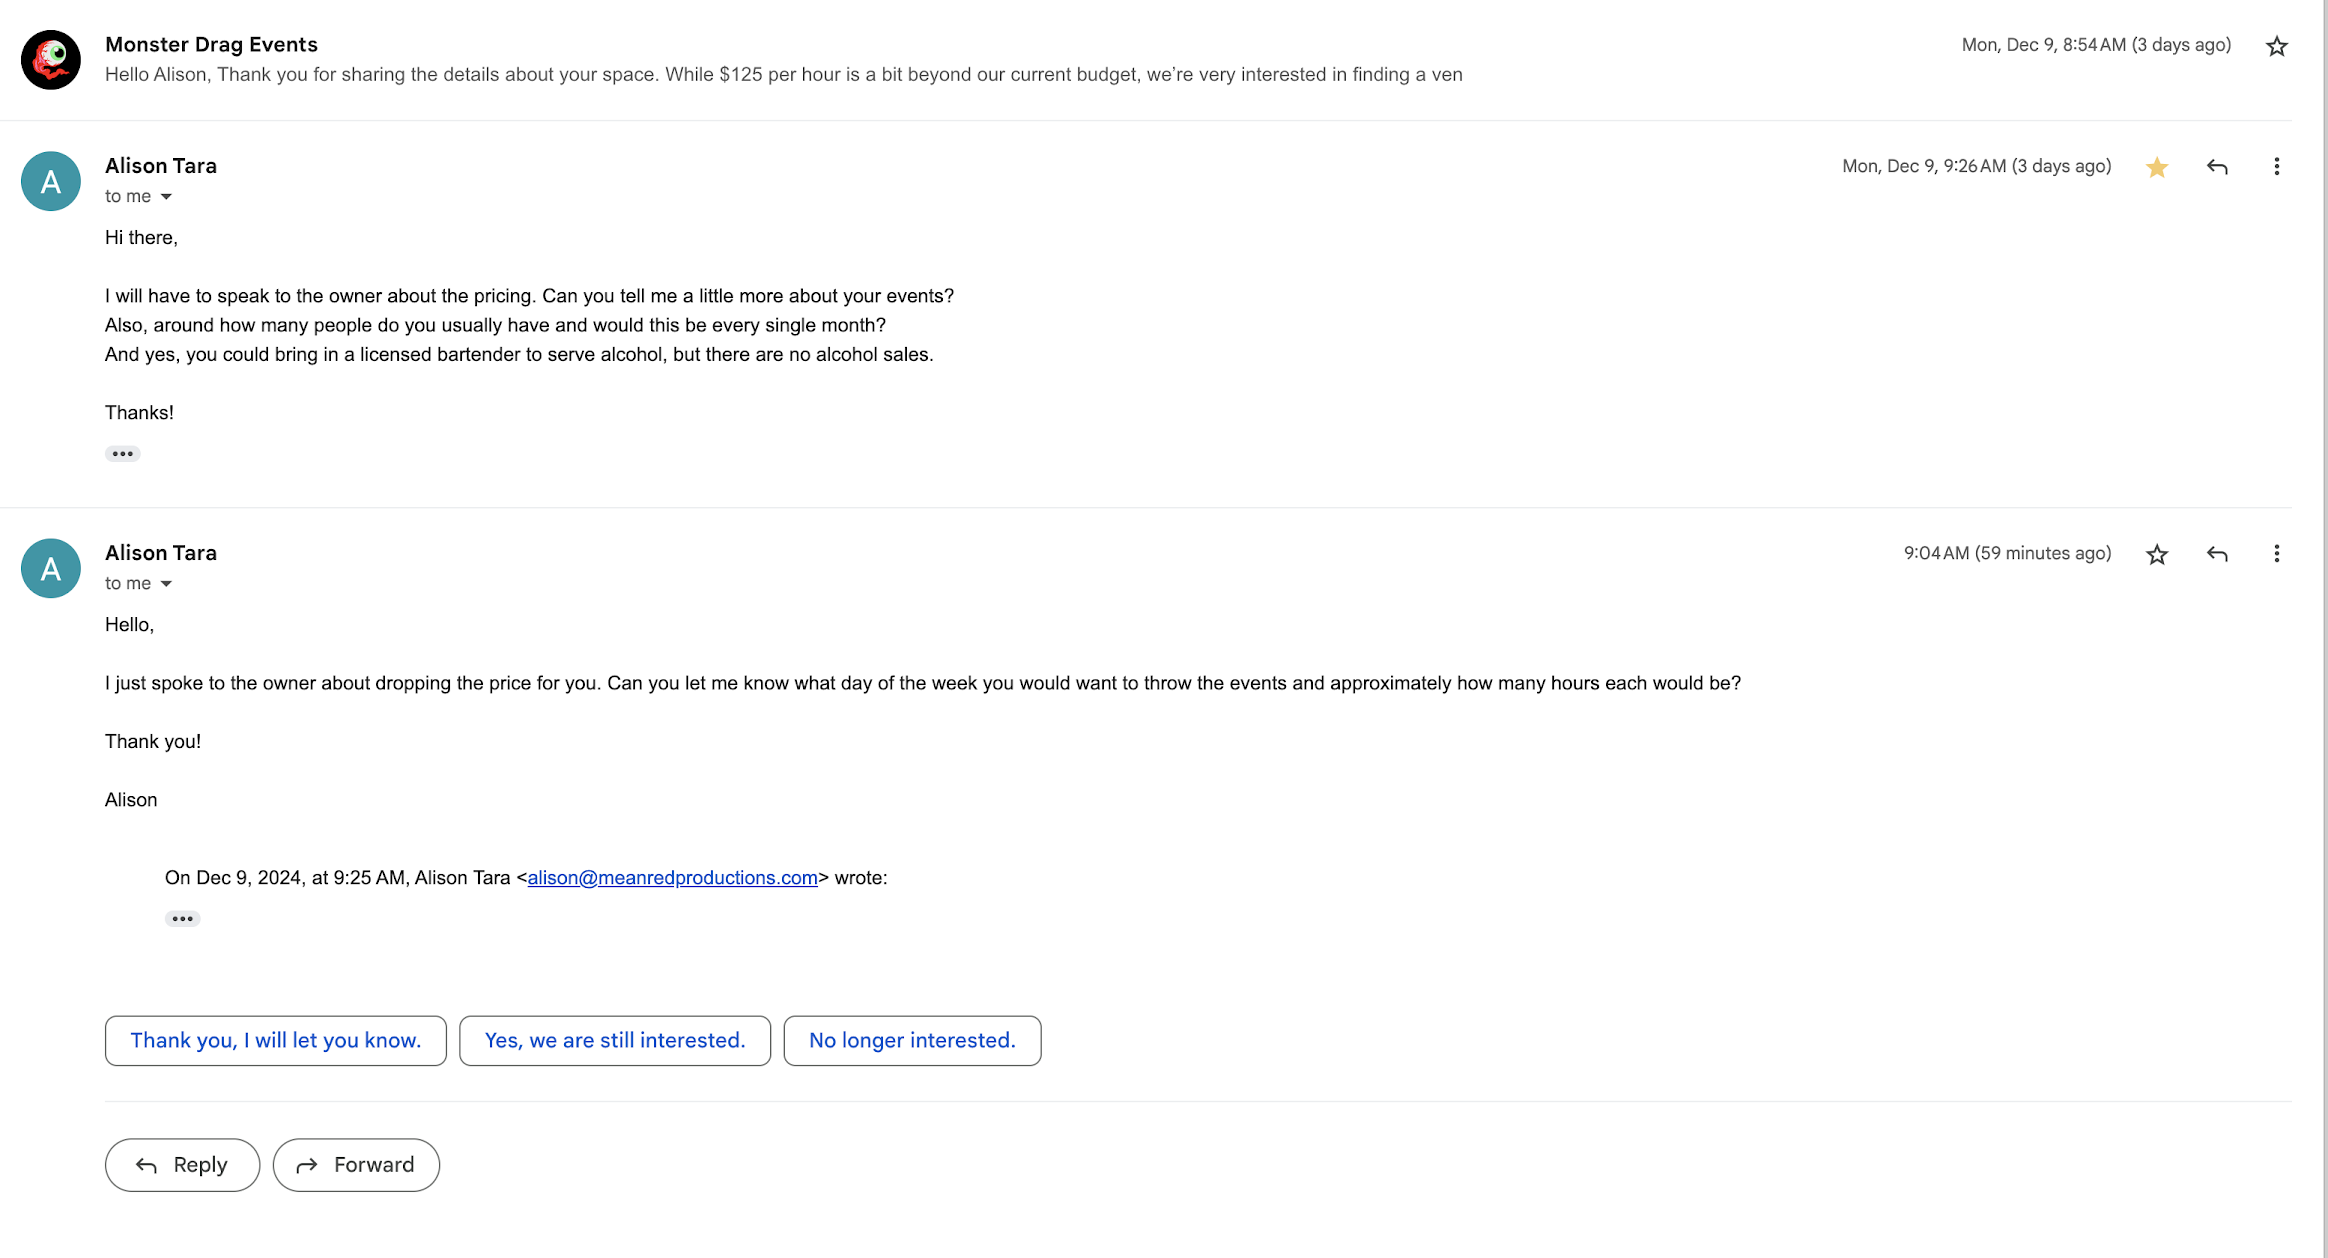The height and width of the screenshot is (1258, 2328).
Task: Open more options for 9:26 AM message
Action: pos(2276,167)
